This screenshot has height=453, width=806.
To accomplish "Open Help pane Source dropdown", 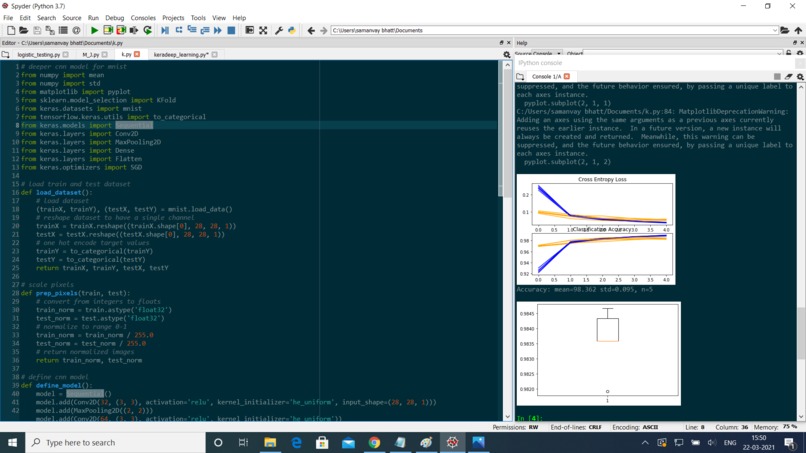I will click(x=547, y=53).
